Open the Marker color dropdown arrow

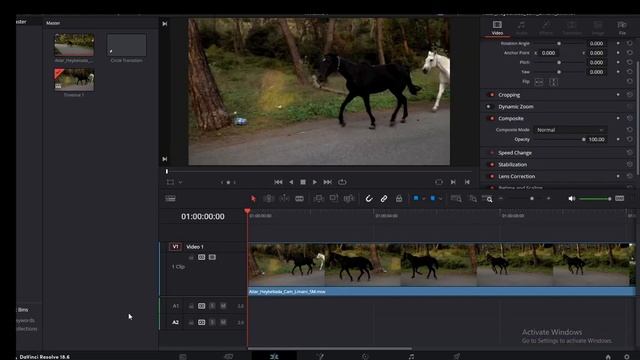click(440, 199)
